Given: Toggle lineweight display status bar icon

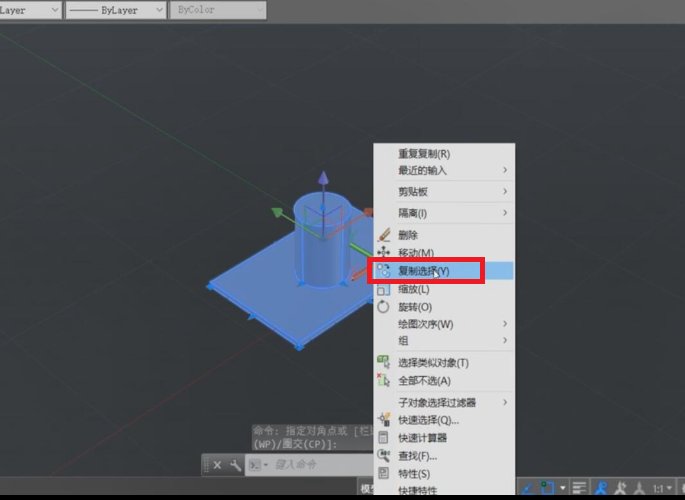Looking at the screenshot, I should [579, 488].
